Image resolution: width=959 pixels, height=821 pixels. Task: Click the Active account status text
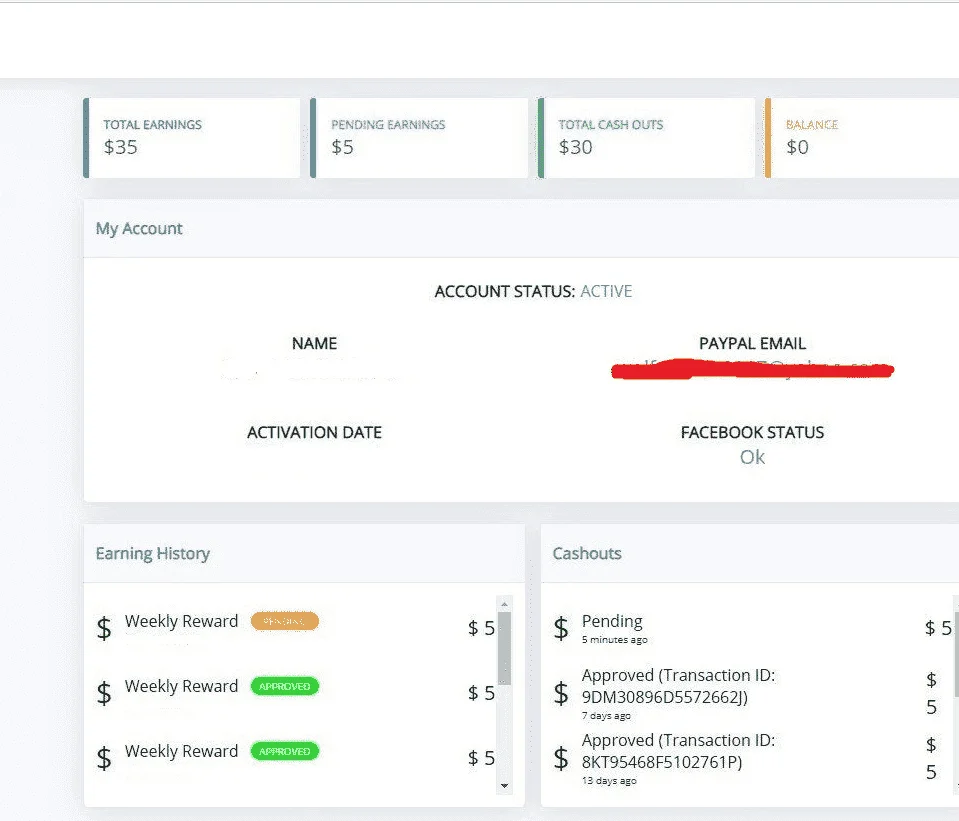pos(606,291)
